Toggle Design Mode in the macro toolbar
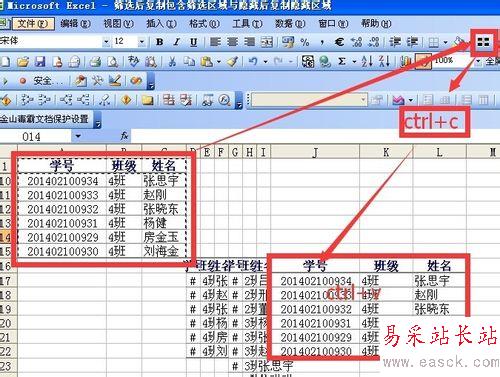 click(x=115, y=81)
